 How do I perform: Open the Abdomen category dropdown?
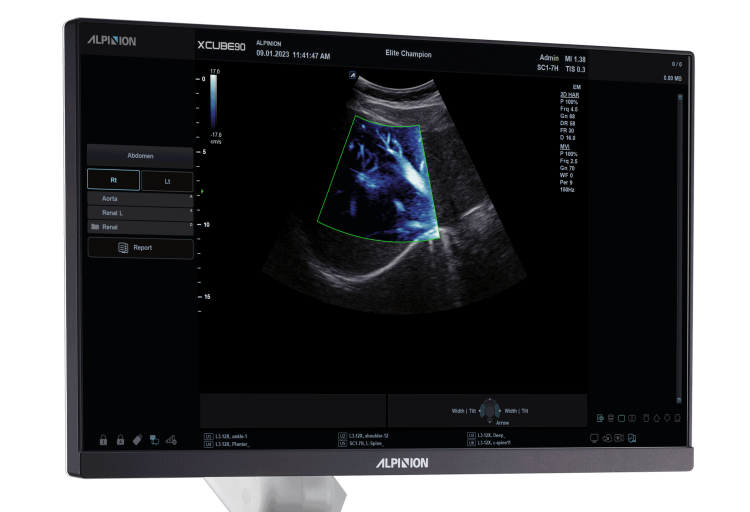(x=140, y=155)
